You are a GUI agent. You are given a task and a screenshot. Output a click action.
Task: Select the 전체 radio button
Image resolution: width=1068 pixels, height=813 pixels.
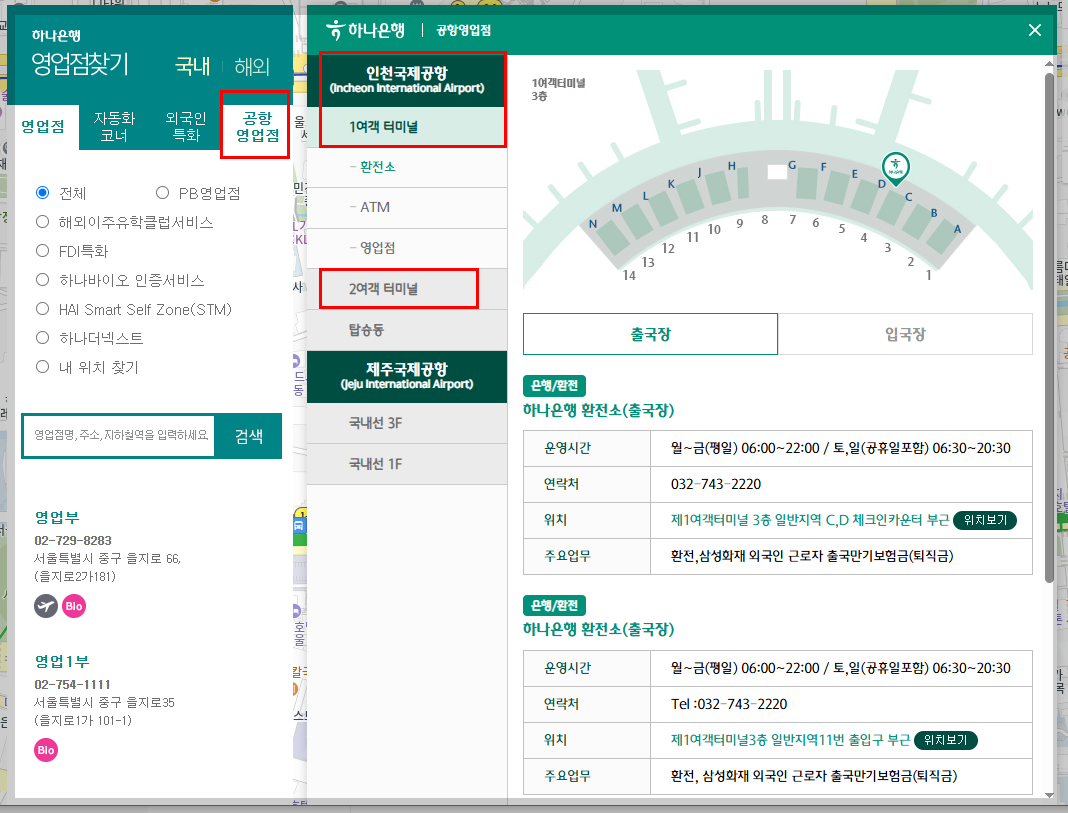43,193
